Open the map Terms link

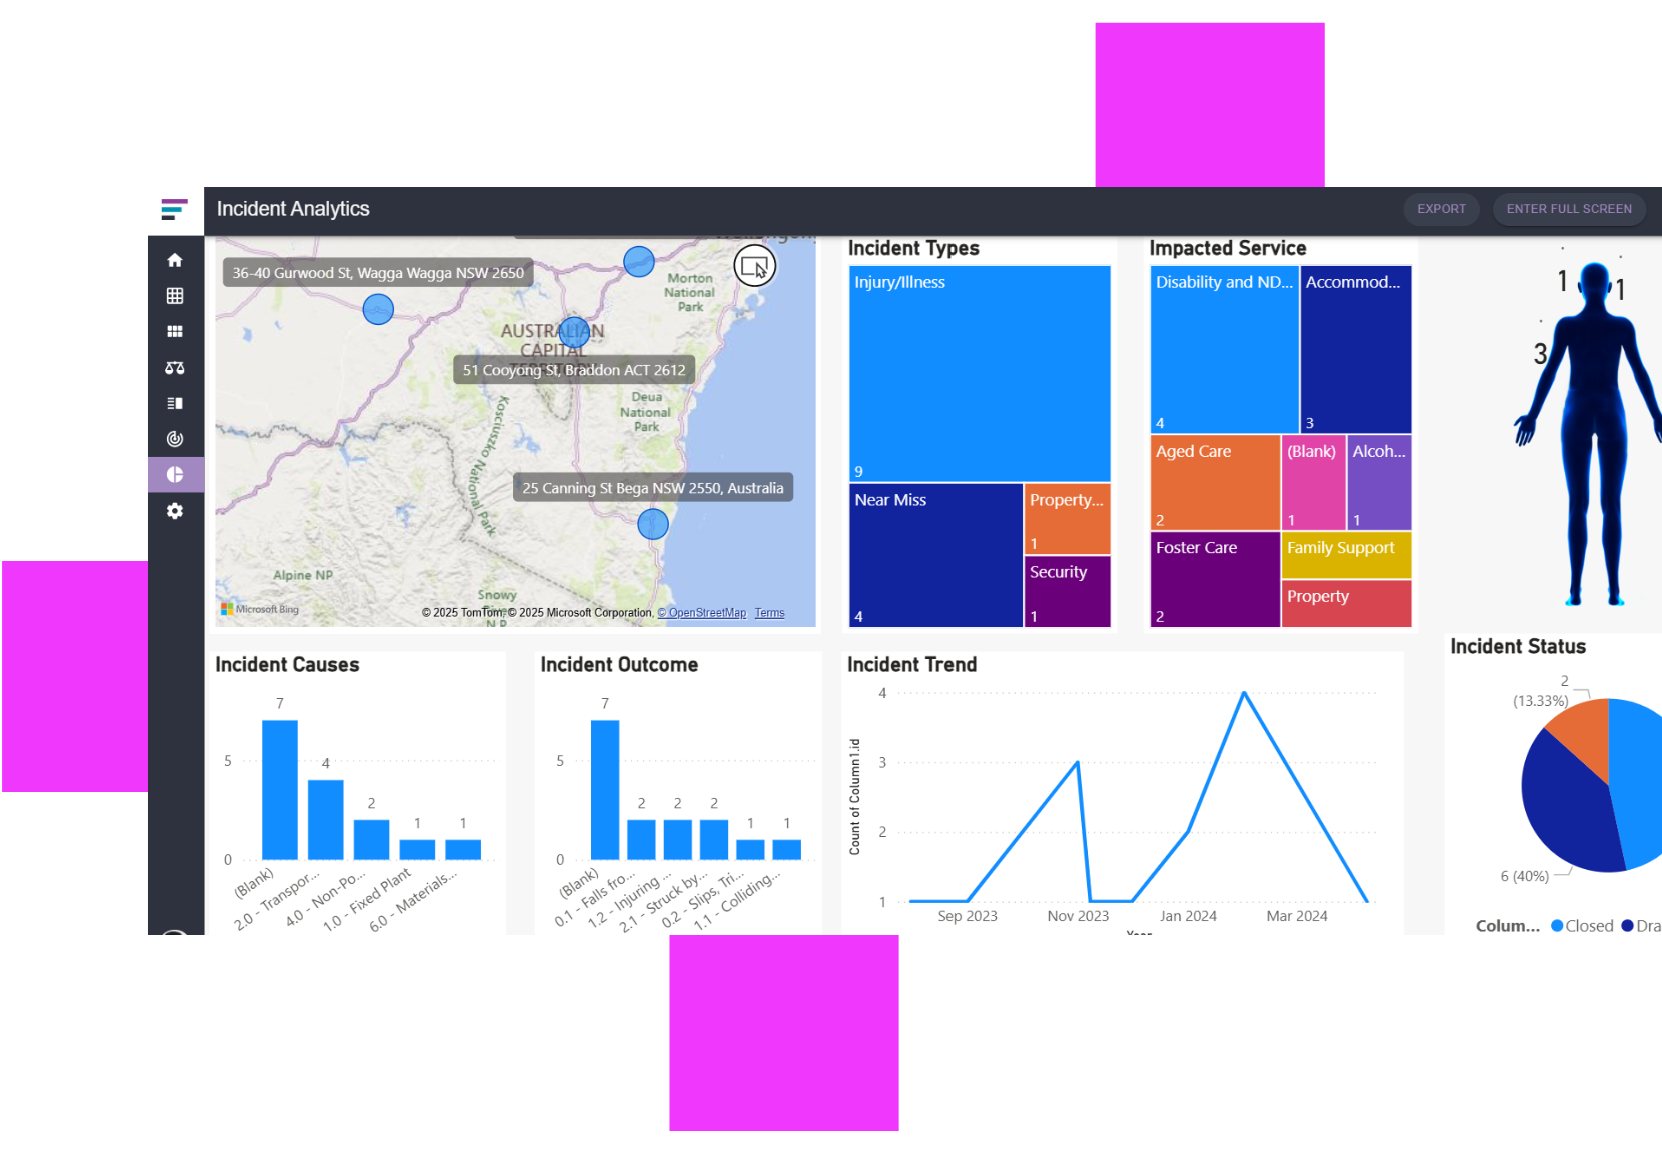click(x=770, y=613)
